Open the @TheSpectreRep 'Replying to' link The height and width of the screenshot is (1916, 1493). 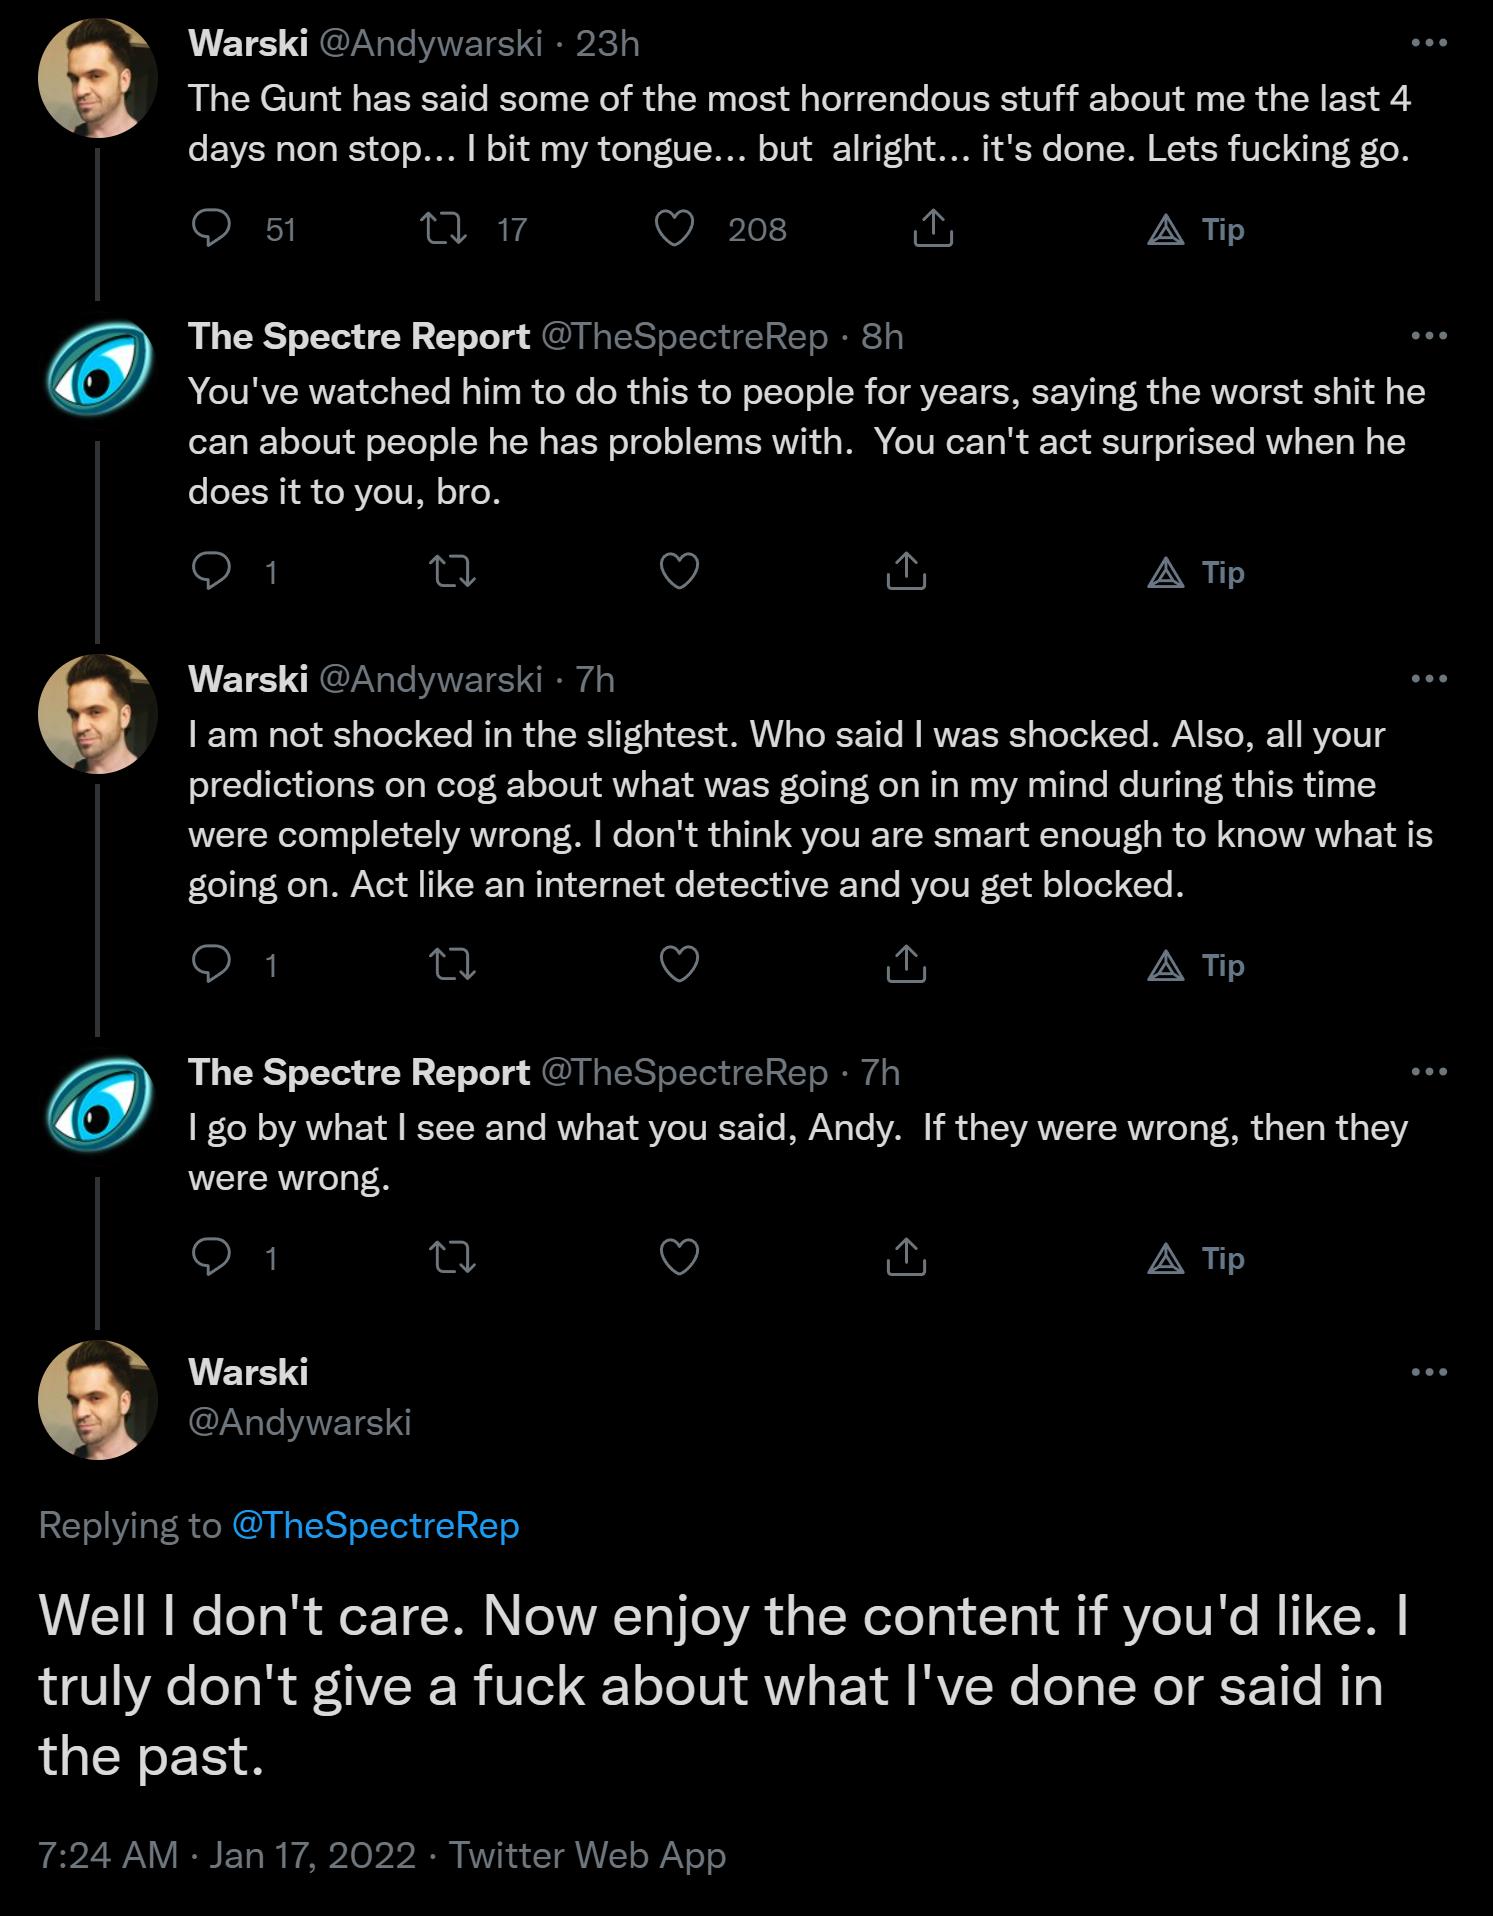coord(376,1526)
